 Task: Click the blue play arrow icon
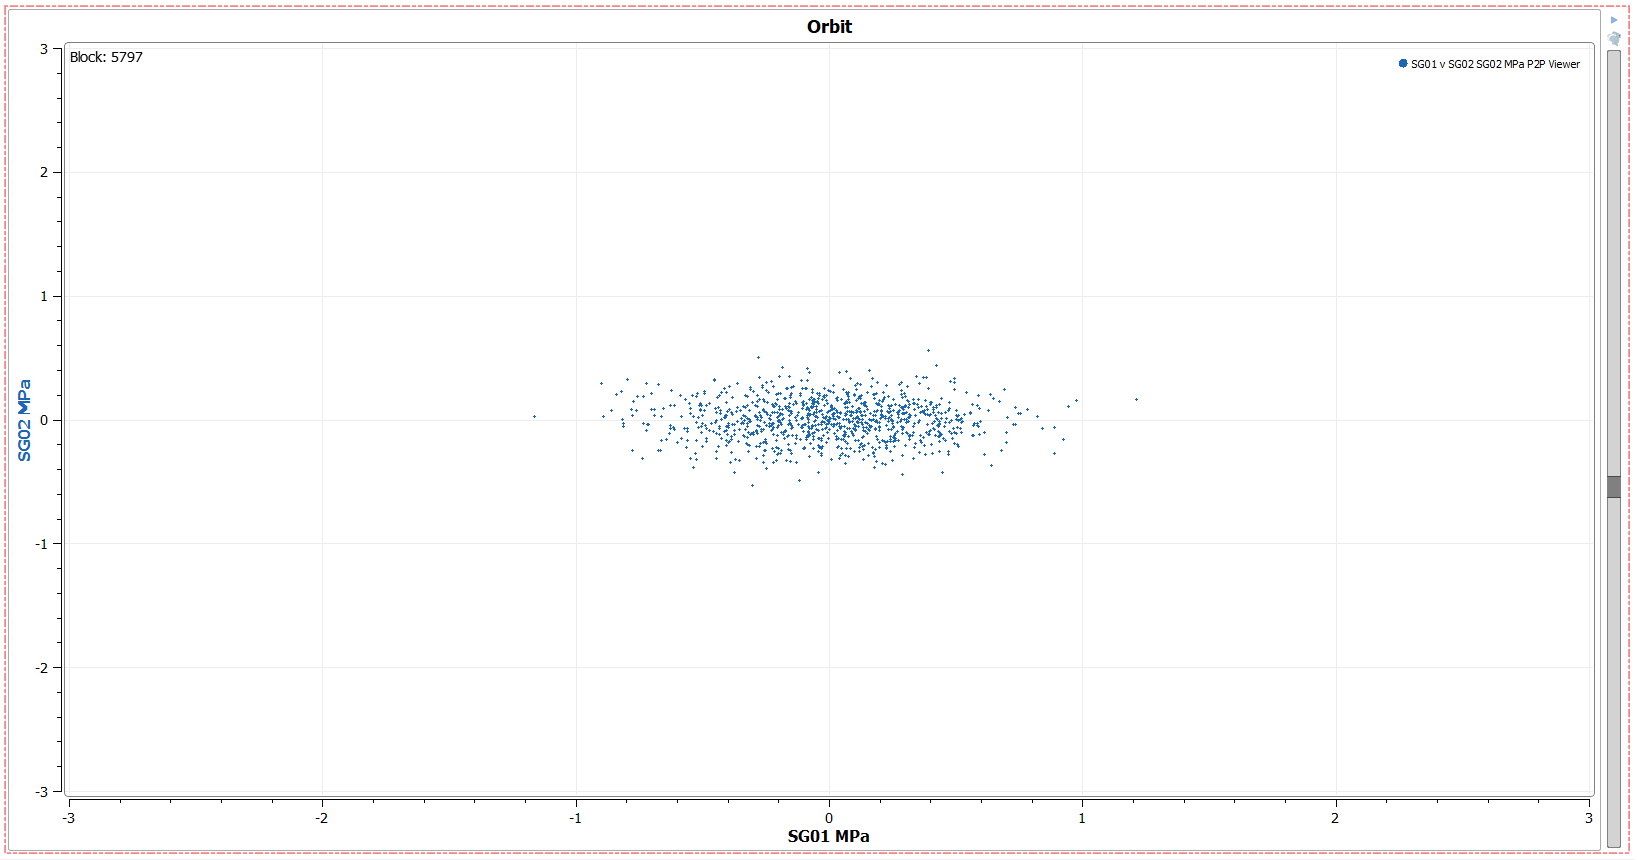pyautogui.click(x=1614, y=20)
